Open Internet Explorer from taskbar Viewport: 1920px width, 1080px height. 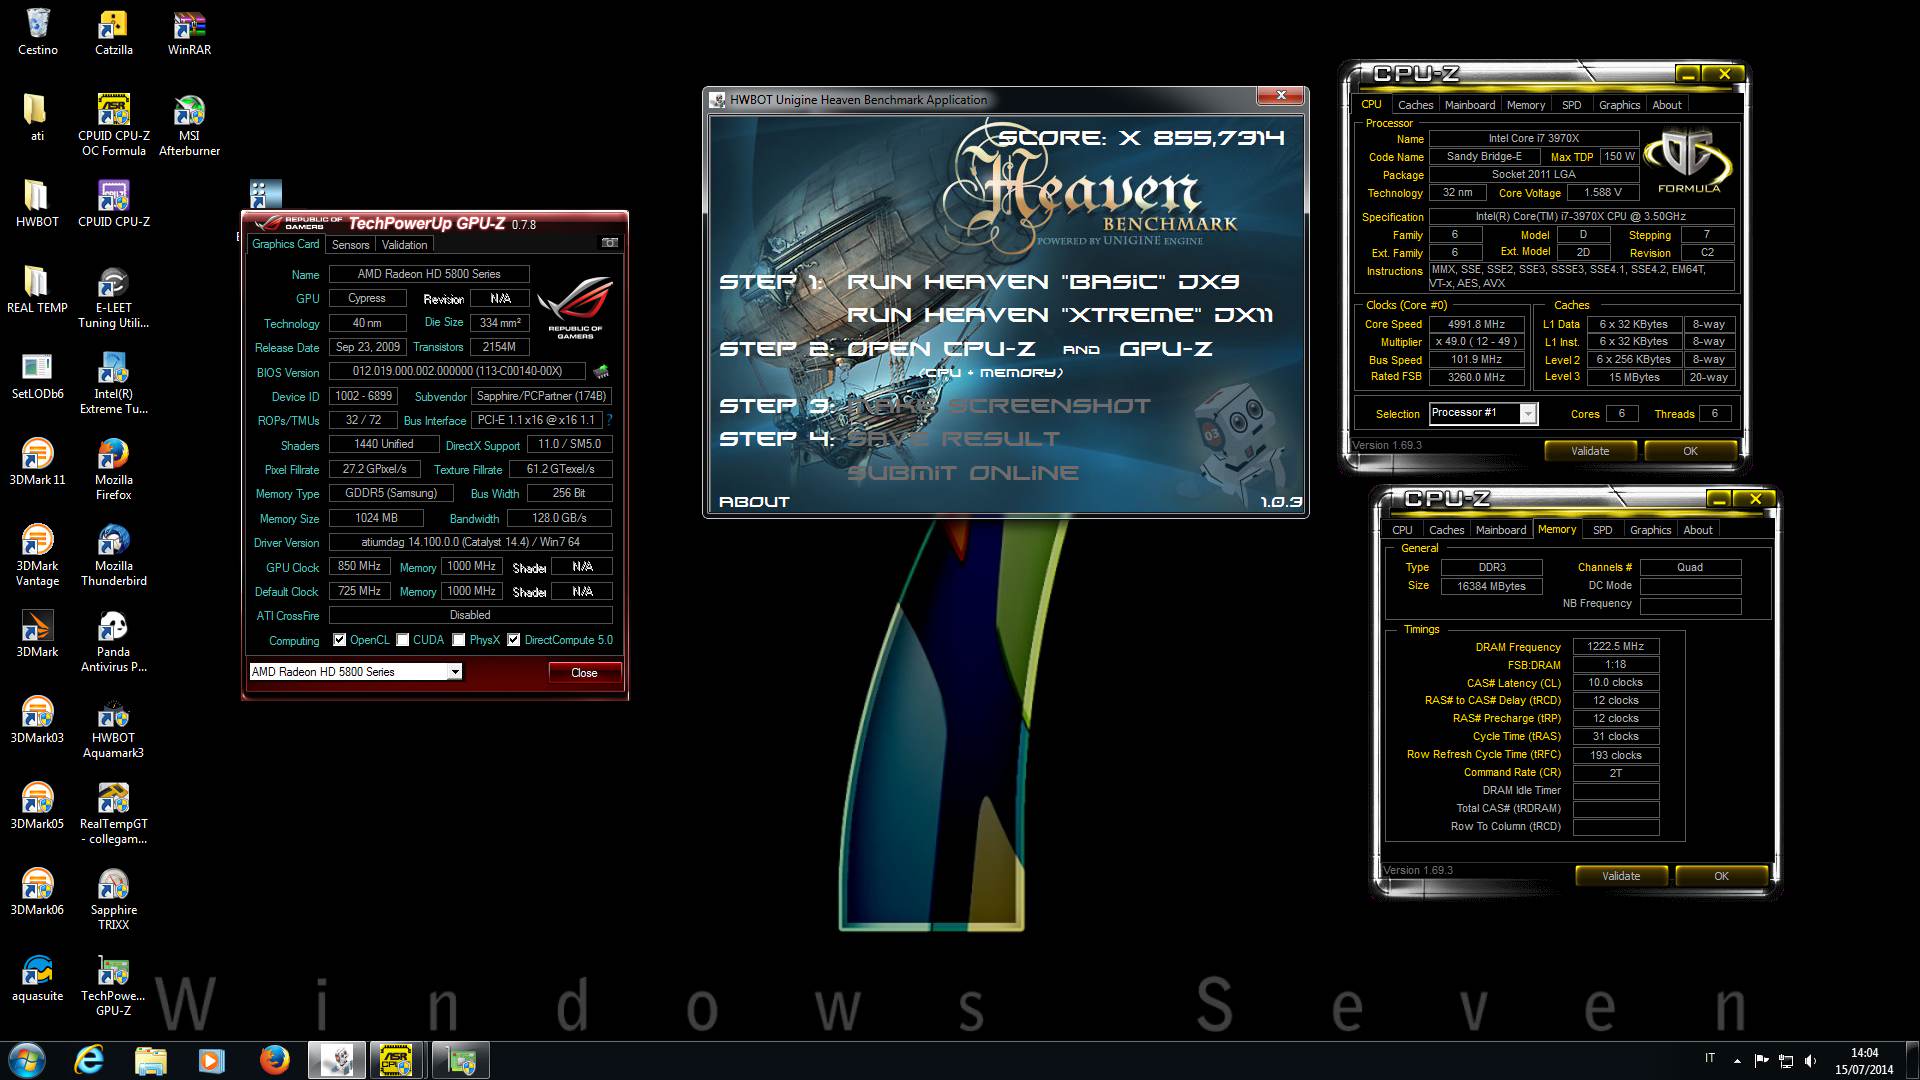pos(89,1060)
